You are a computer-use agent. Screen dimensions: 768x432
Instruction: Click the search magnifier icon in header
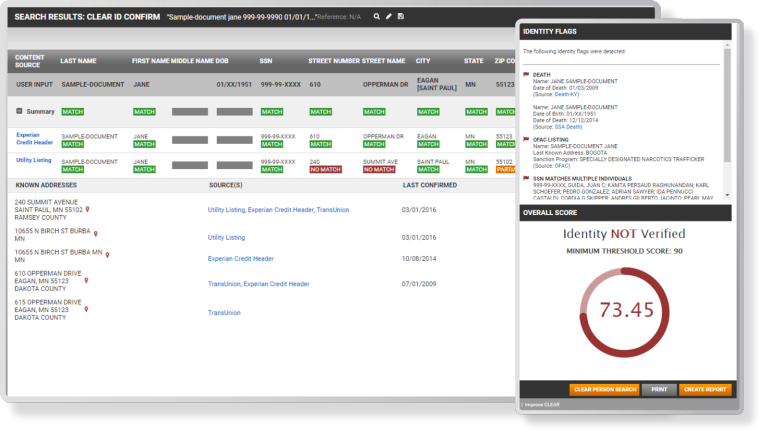(x=377, y=17)
